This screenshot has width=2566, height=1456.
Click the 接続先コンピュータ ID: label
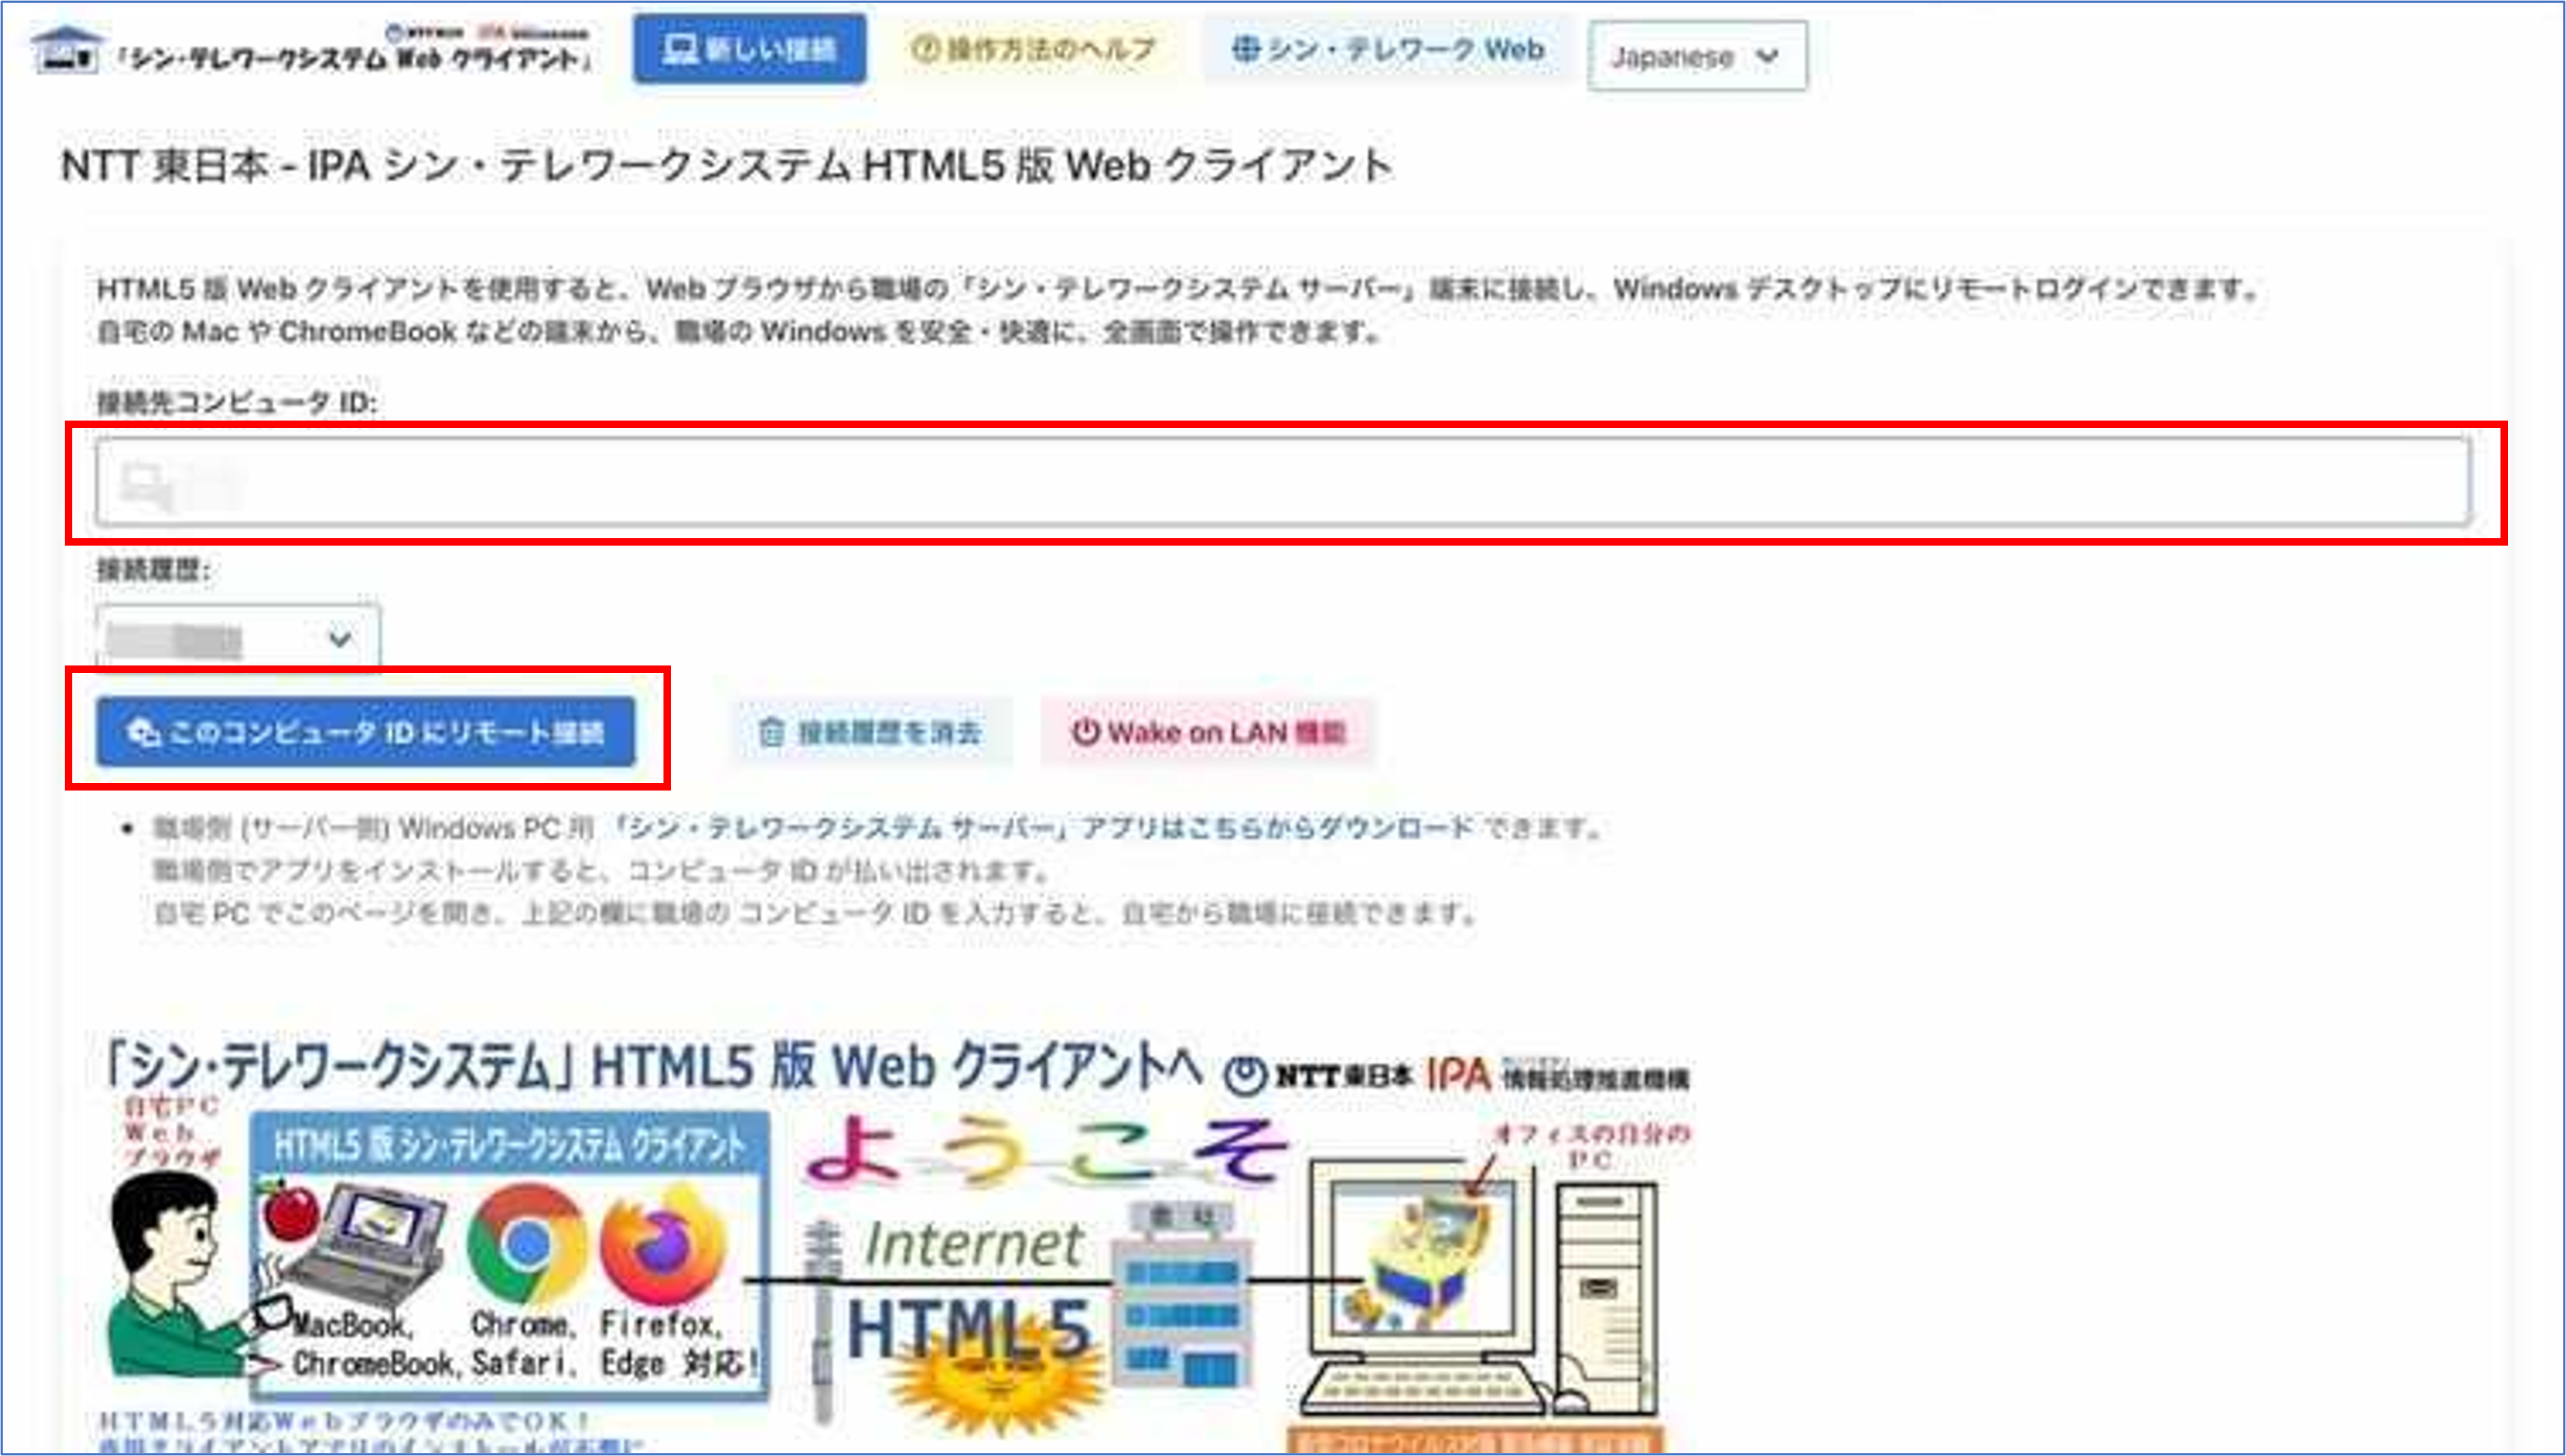237,403
